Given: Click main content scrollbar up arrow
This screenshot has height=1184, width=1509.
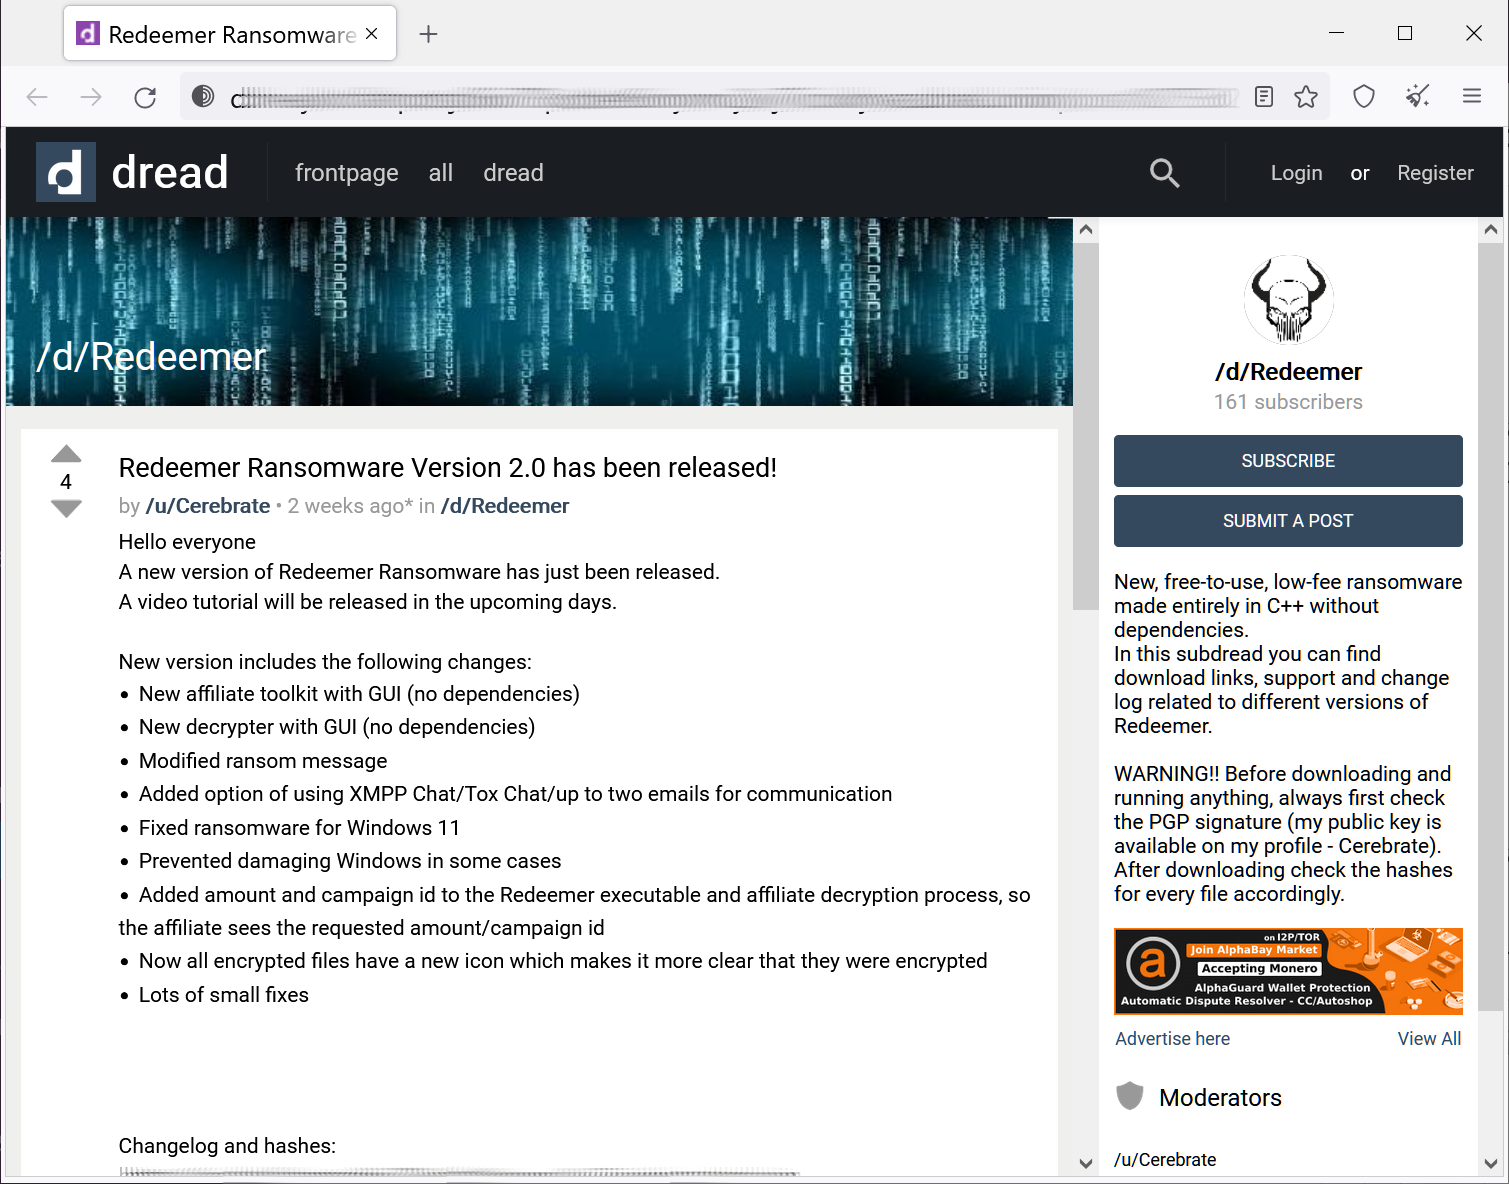Looking at the screenshot, I should tap(1086, 230).
